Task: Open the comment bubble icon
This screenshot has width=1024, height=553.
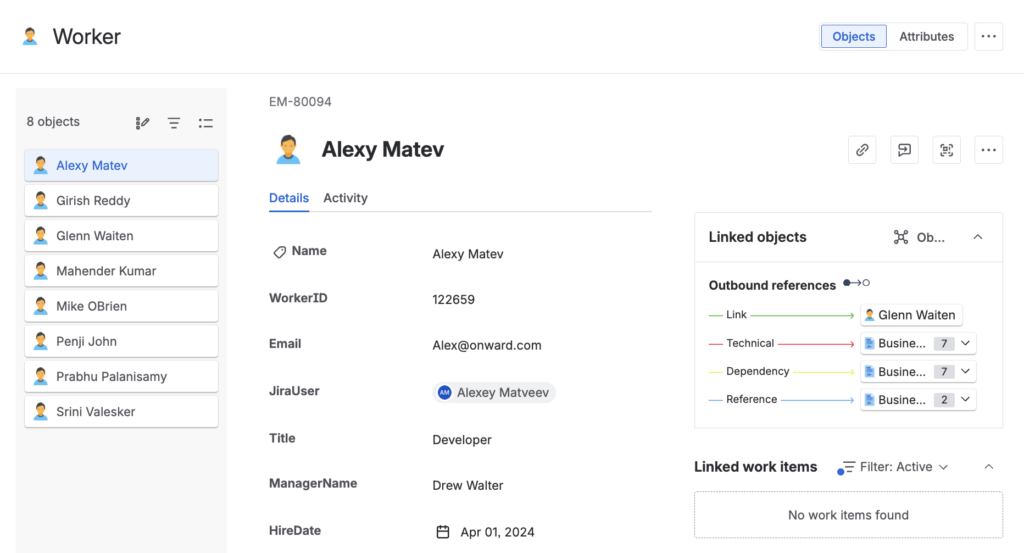Action: (x=904, y=150)
